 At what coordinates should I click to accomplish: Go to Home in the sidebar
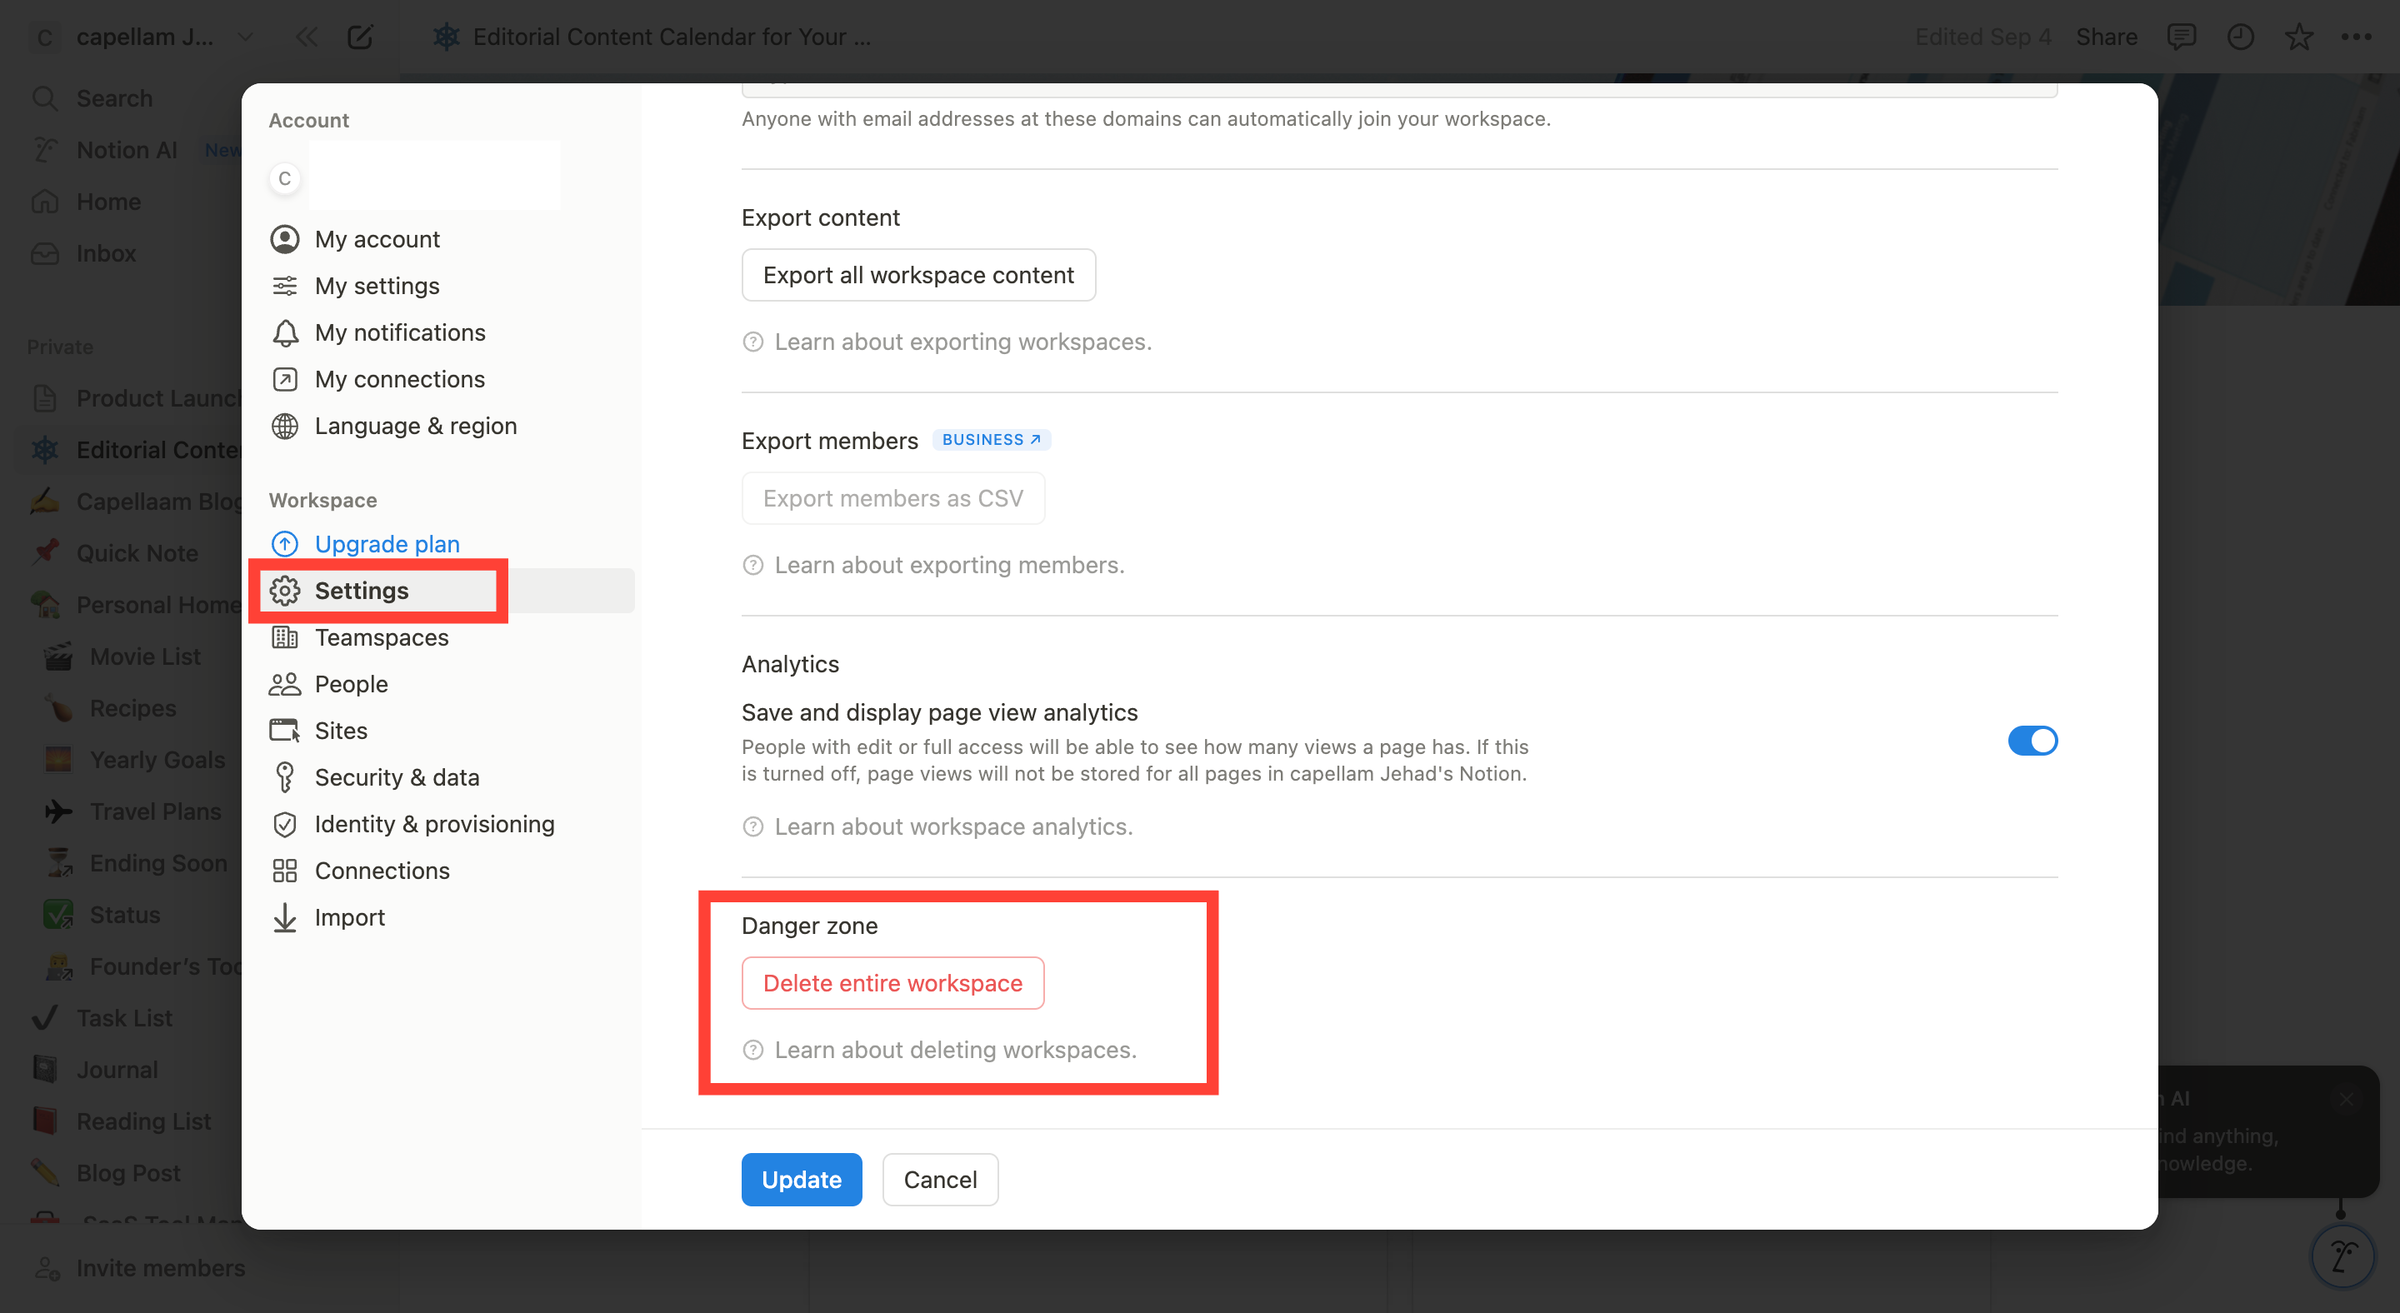coord(109,202)
